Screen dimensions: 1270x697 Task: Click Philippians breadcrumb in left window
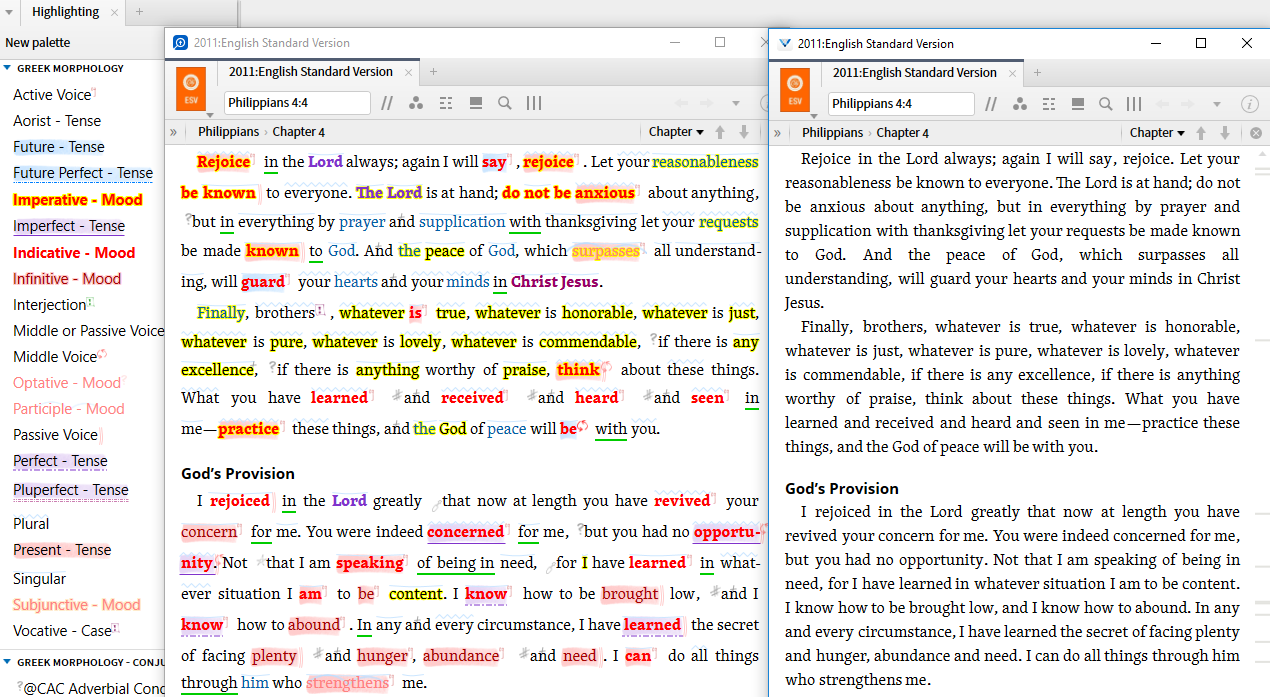228,132
